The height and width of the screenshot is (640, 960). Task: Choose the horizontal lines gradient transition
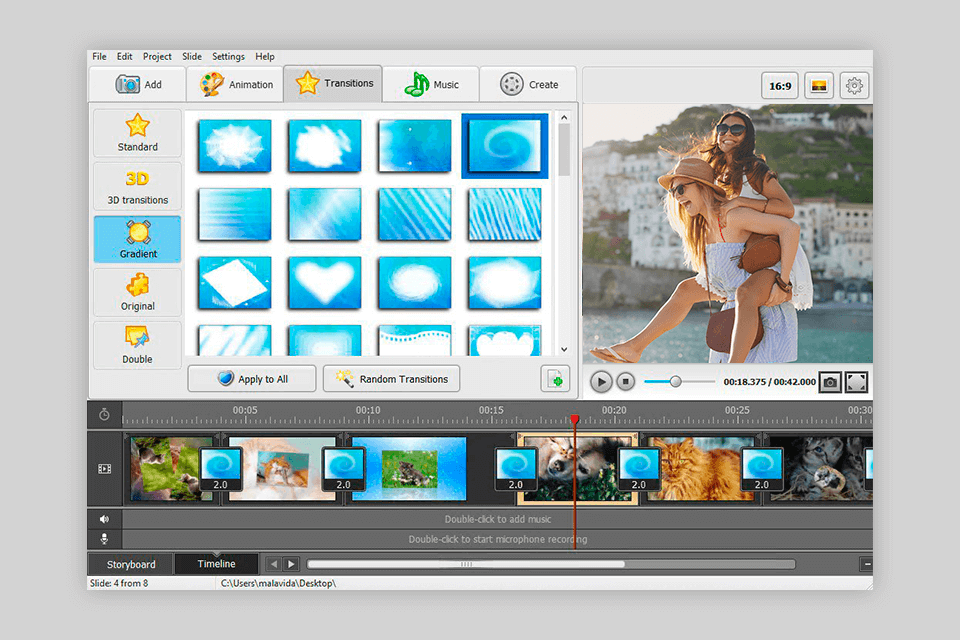coord(234,214)
